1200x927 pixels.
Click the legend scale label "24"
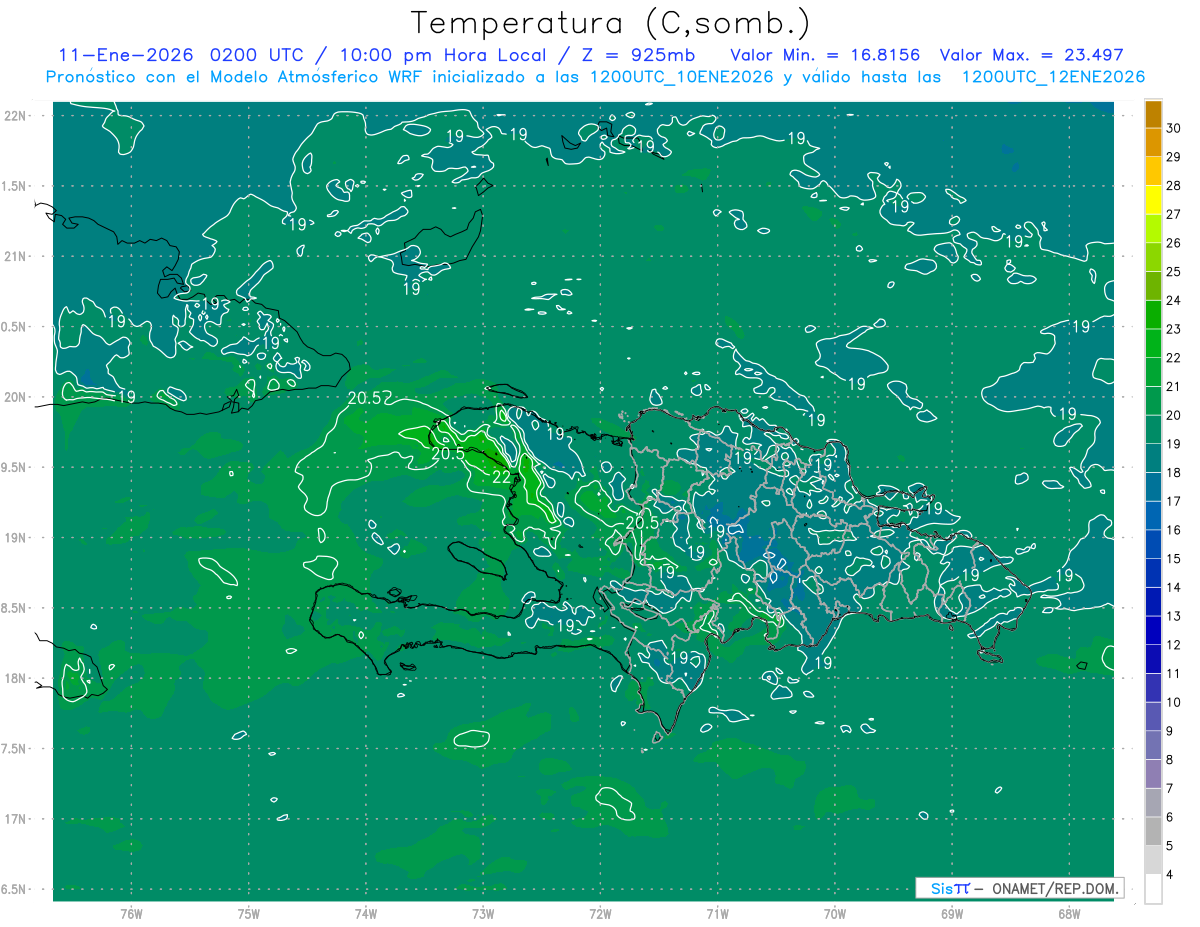tap(1174, 300)
